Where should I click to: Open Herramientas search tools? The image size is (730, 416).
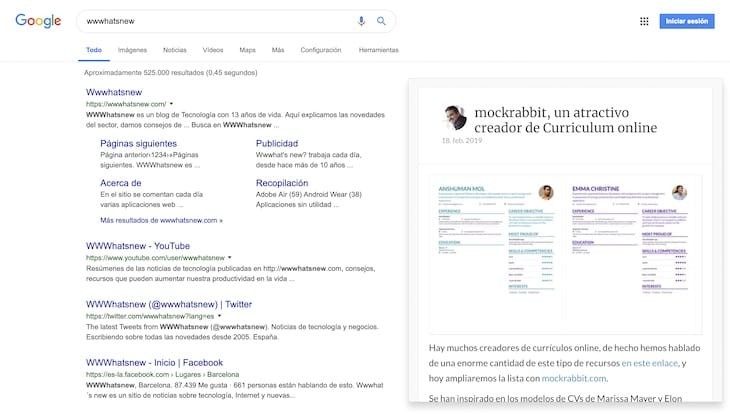pyautogui.click(x=379, y=50)
